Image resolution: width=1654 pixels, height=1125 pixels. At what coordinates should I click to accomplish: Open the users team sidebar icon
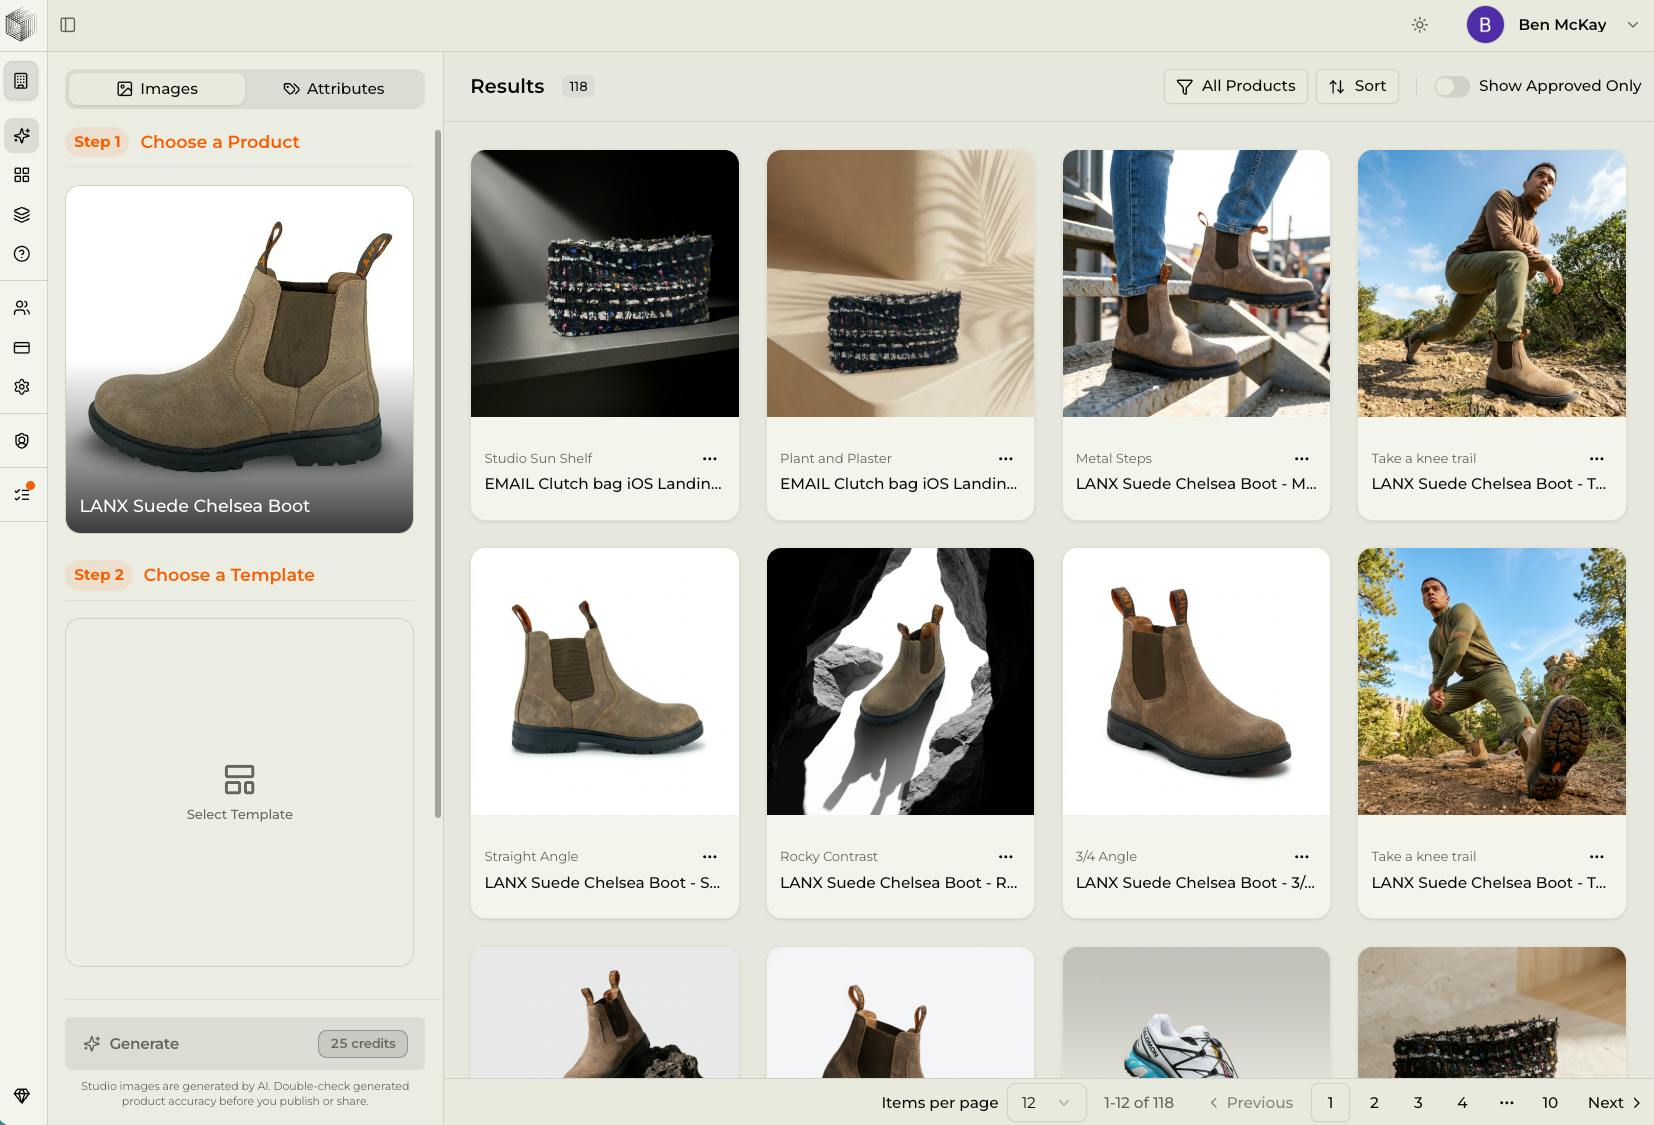(x=21, y=308)
